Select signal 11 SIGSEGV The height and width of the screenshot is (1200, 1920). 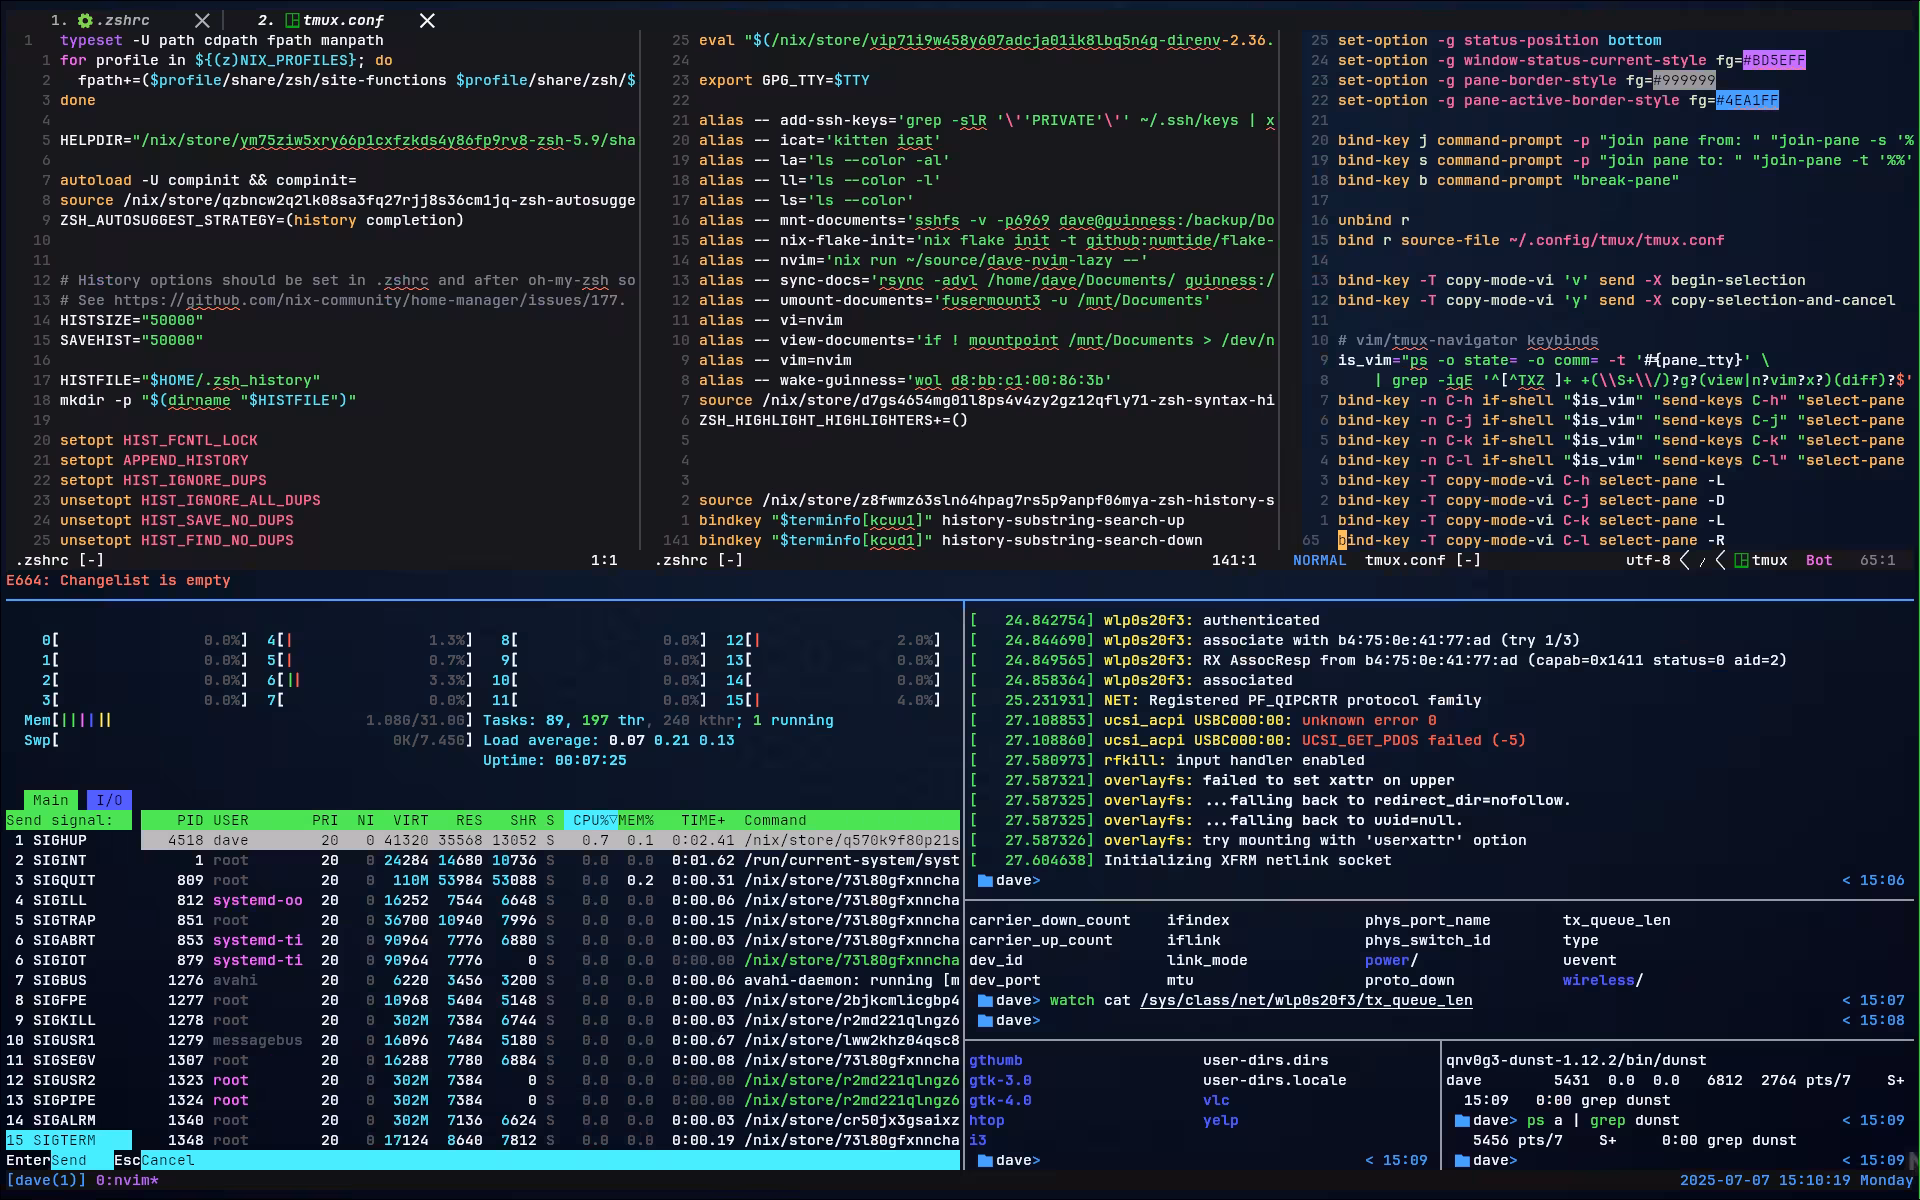(68, 1060)
